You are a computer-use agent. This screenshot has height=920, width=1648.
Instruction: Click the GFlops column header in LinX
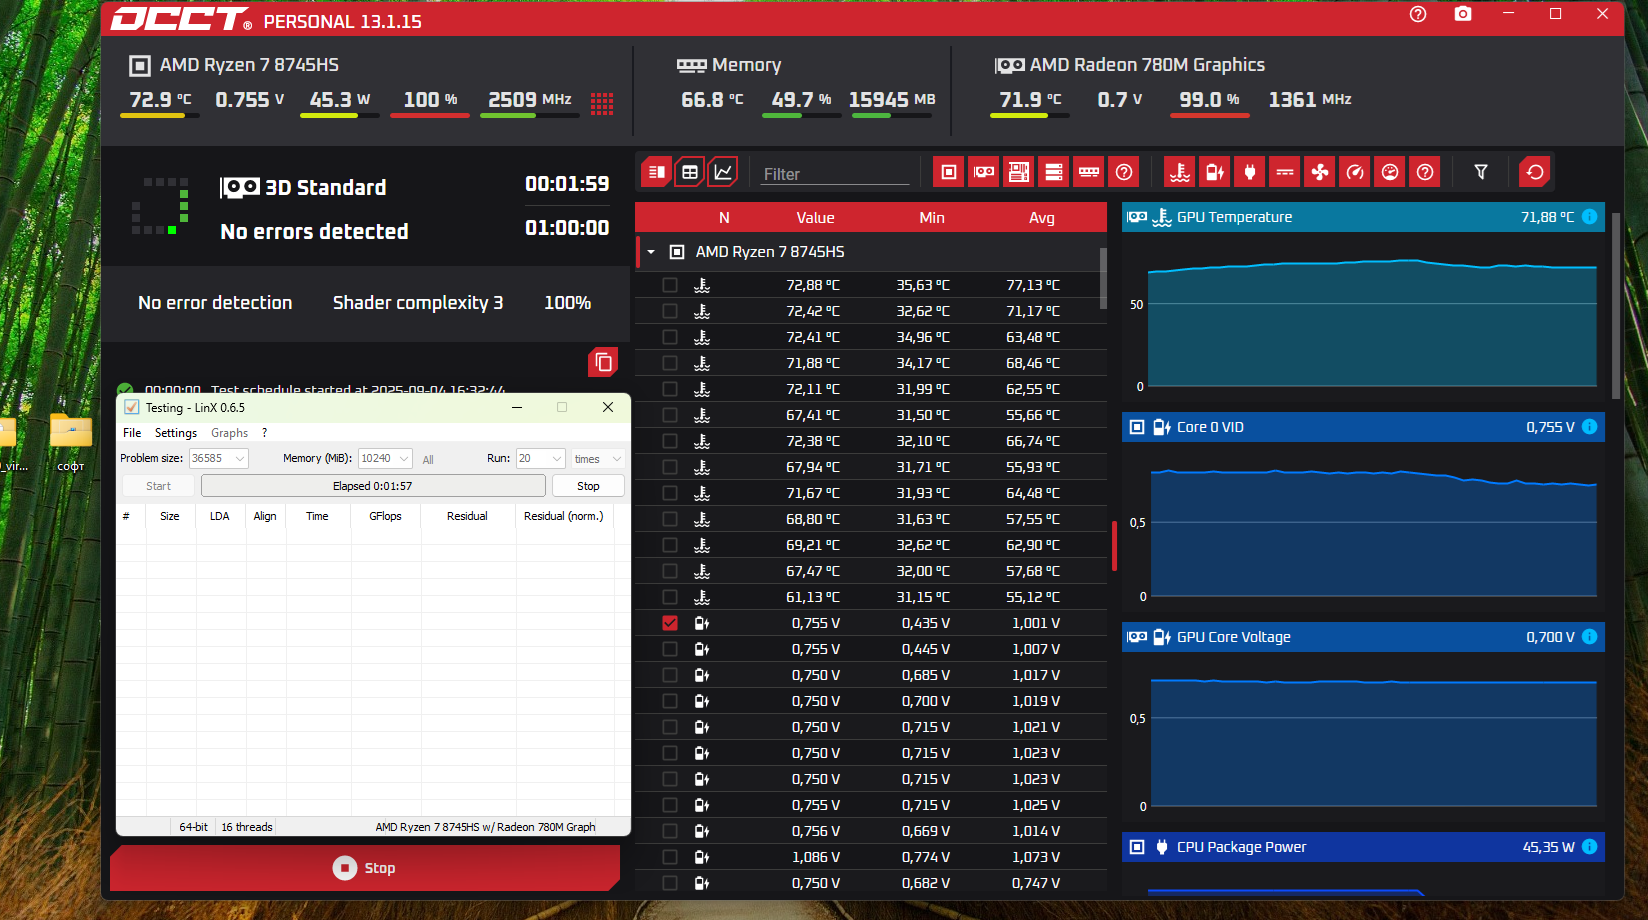[385, 516]
